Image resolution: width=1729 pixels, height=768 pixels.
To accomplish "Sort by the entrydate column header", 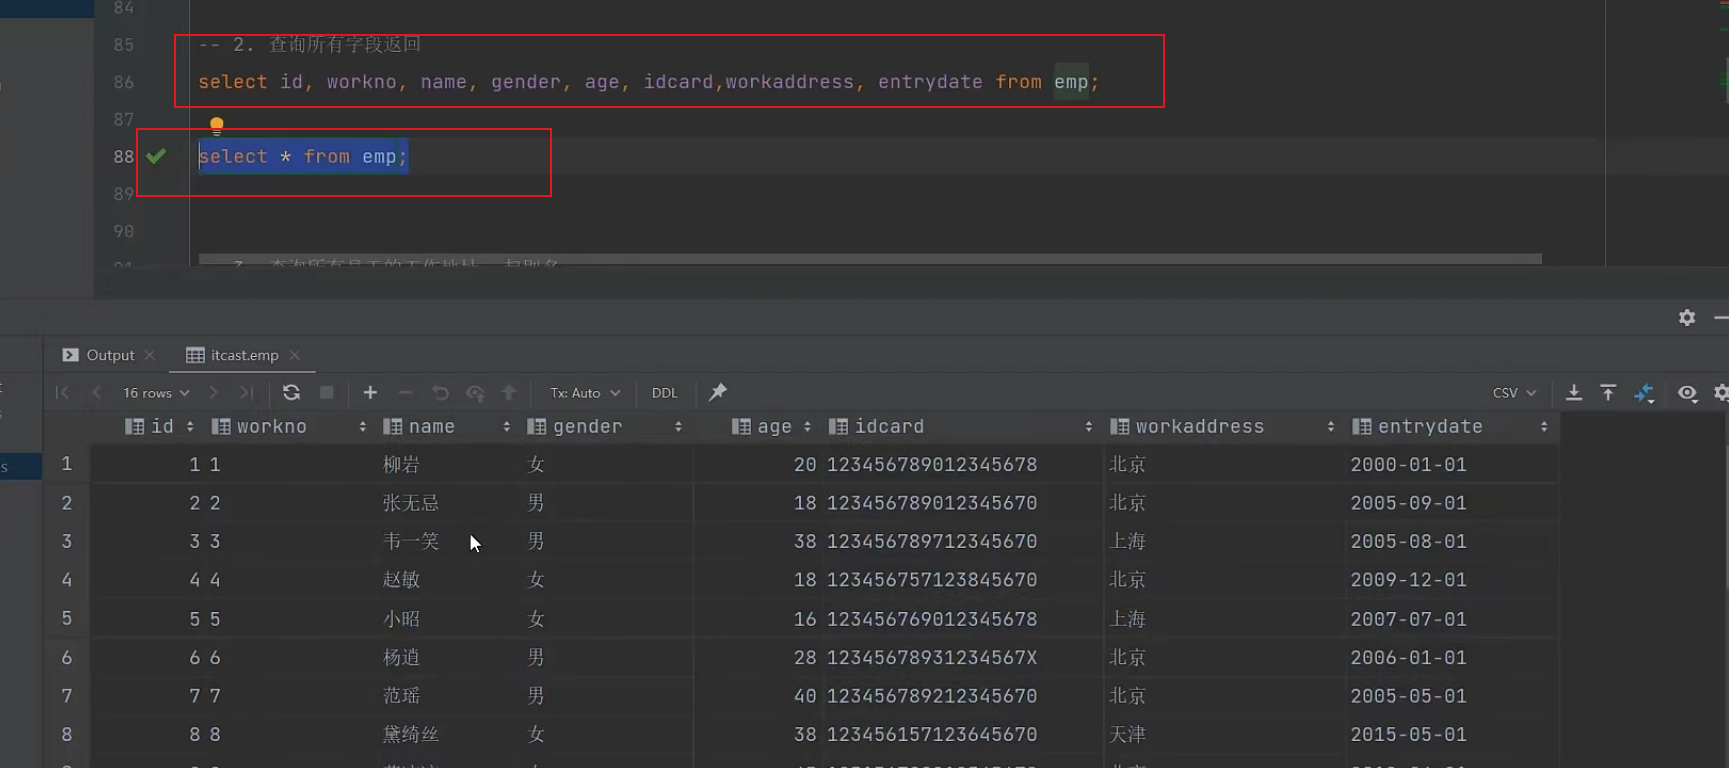I will tap(1451, 427).
